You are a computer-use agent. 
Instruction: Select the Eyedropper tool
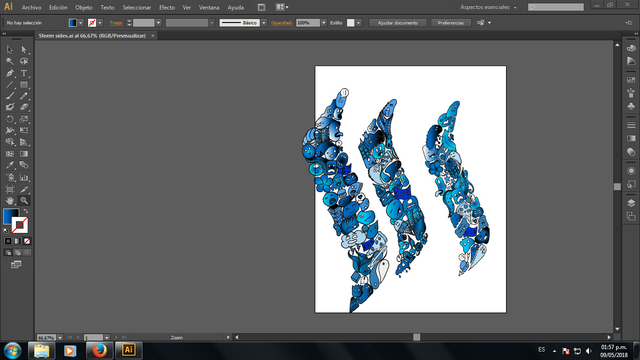[10, 165]
